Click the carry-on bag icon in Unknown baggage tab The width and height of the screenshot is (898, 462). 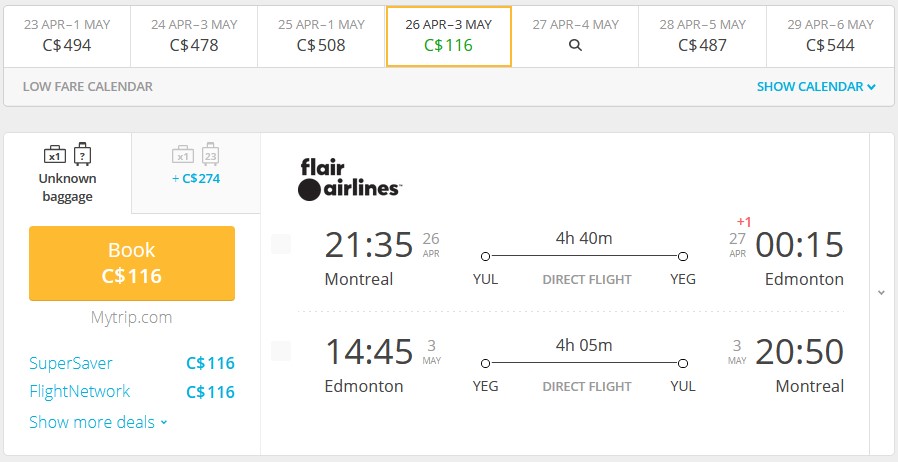click(x=55, y=155)
